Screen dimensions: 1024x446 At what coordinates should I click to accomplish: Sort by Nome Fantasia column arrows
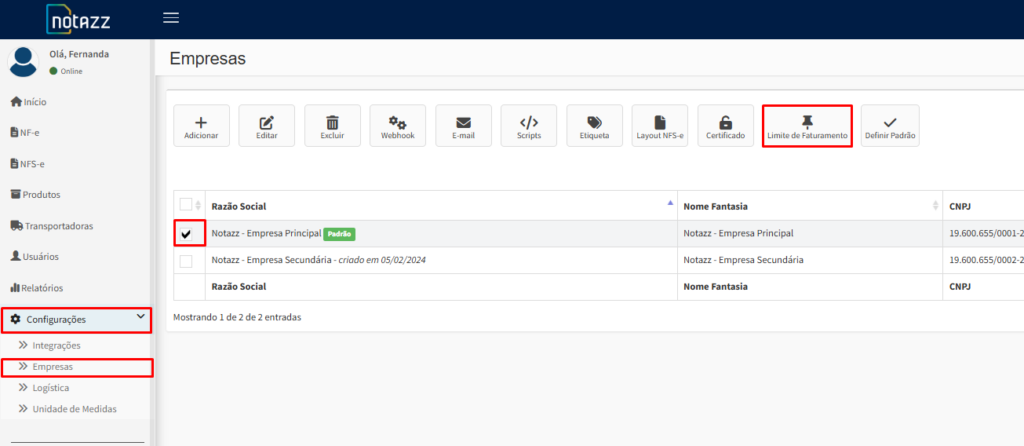point(935,206)
